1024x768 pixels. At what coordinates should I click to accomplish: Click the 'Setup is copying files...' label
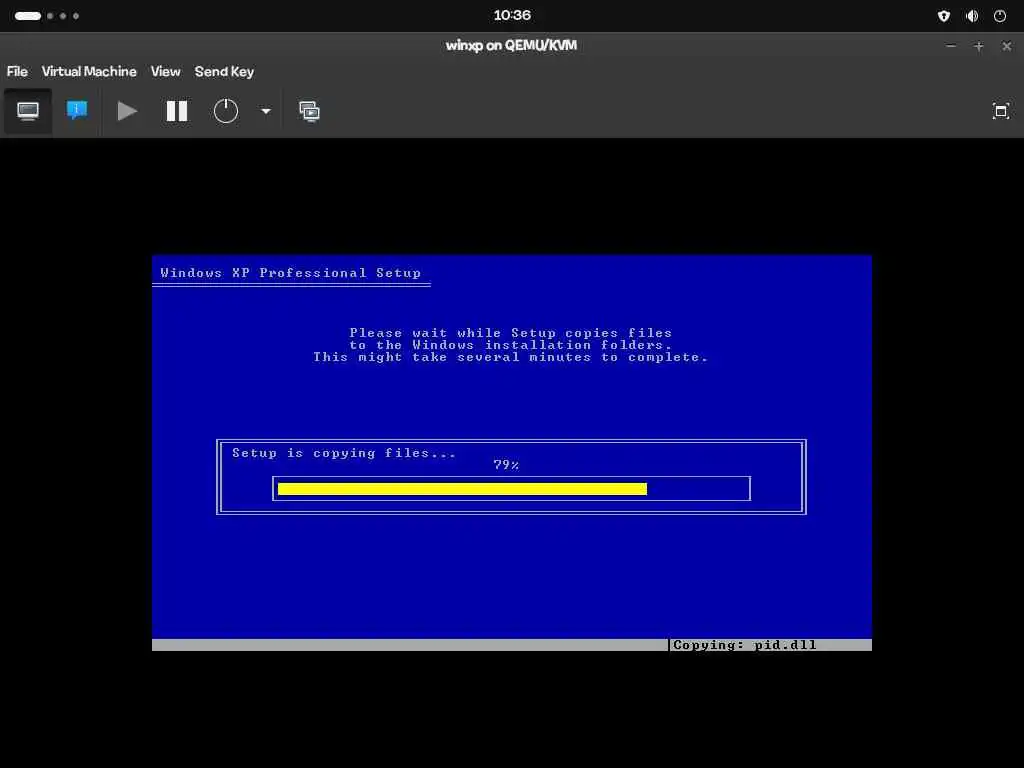point(344,453)
